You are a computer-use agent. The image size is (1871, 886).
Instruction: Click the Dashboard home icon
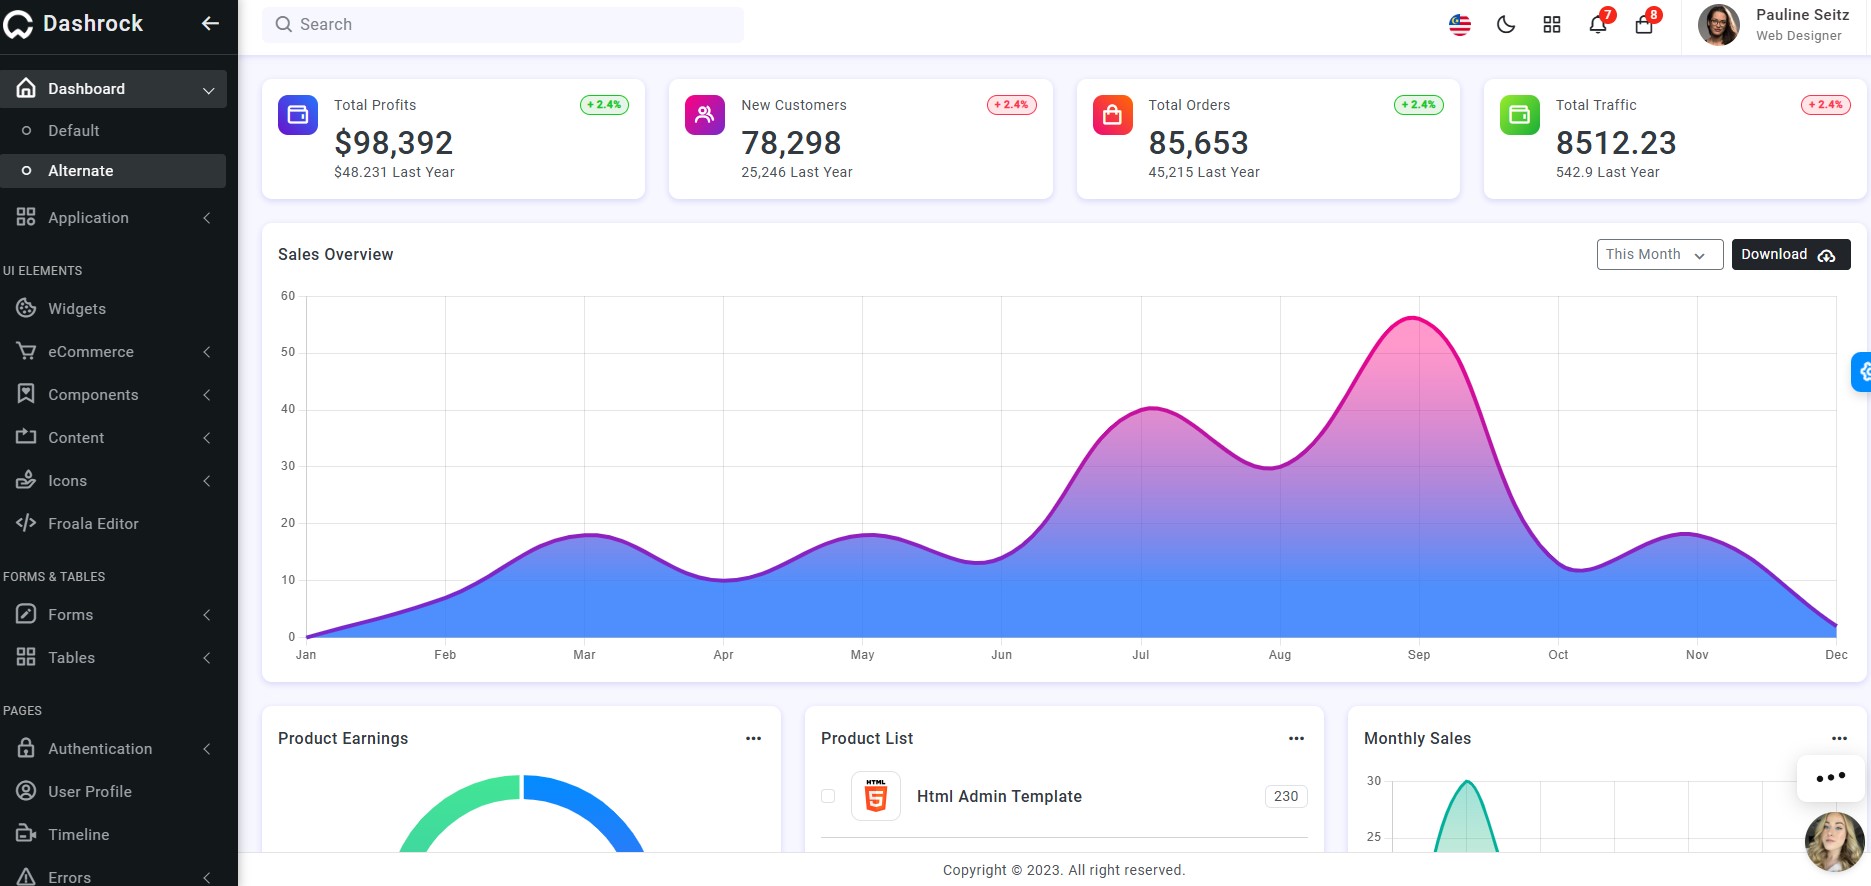(x=26, y=88)
